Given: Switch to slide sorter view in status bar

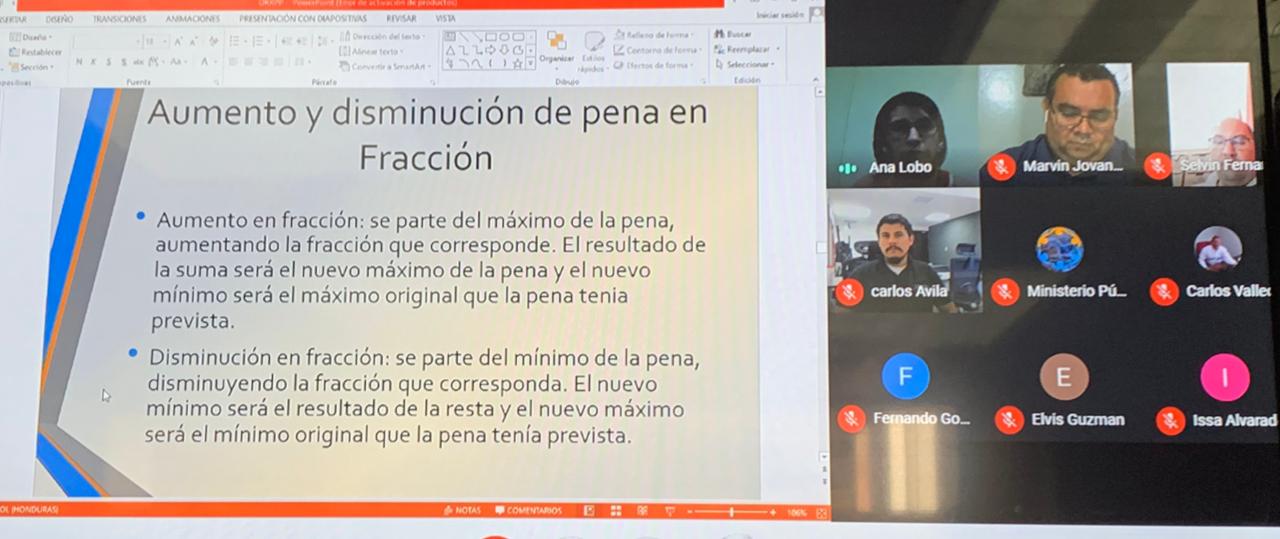Looking at the screenshot, I should (x=615, y=511).
